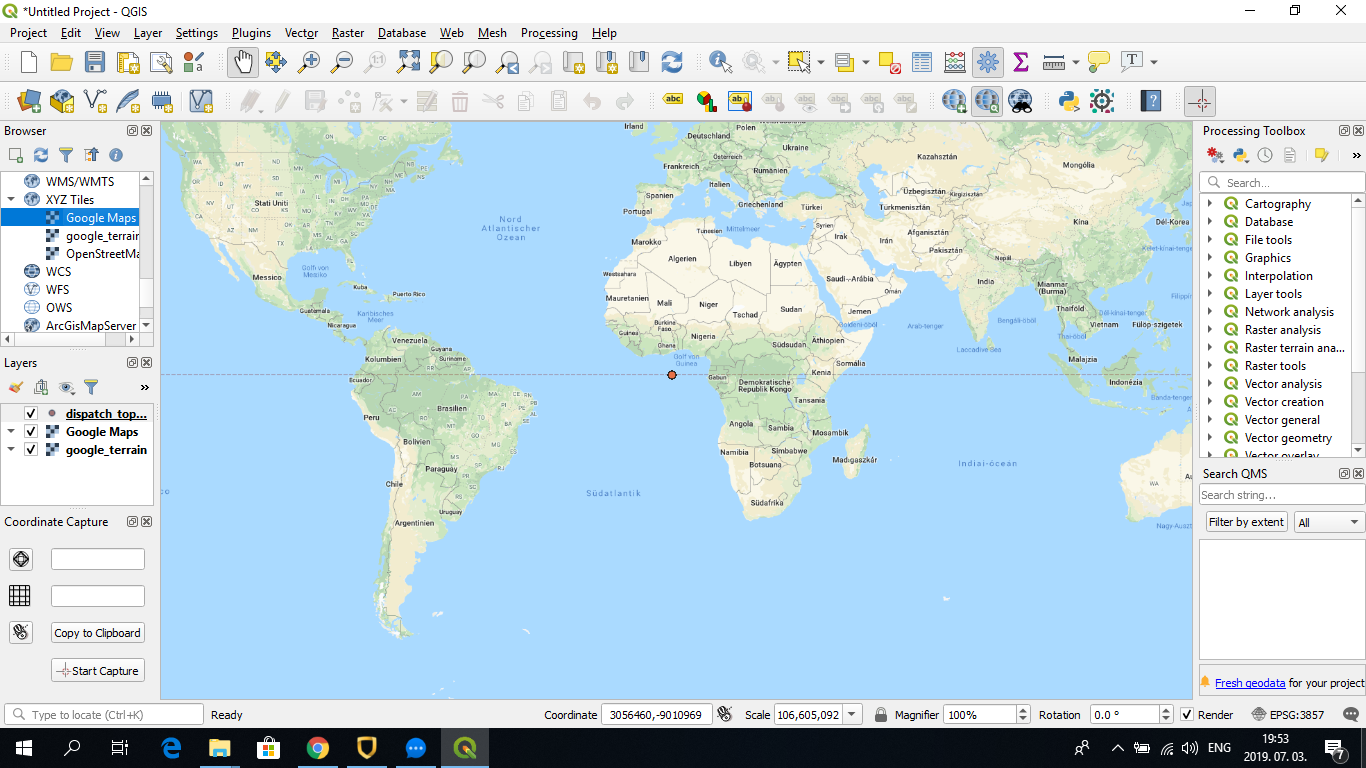Collapse the XYZ Tiles tree node
This screenshot has width=1366, height=768.
point(11,200)
